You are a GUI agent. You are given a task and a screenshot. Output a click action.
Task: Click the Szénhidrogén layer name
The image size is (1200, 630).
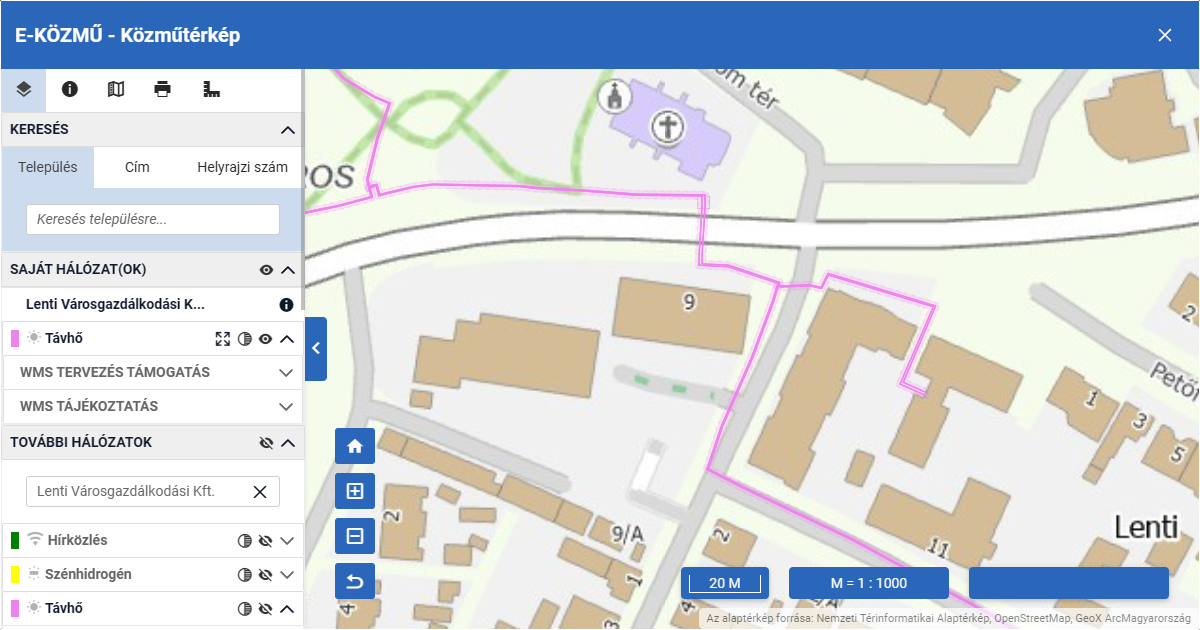click(89, 575)
